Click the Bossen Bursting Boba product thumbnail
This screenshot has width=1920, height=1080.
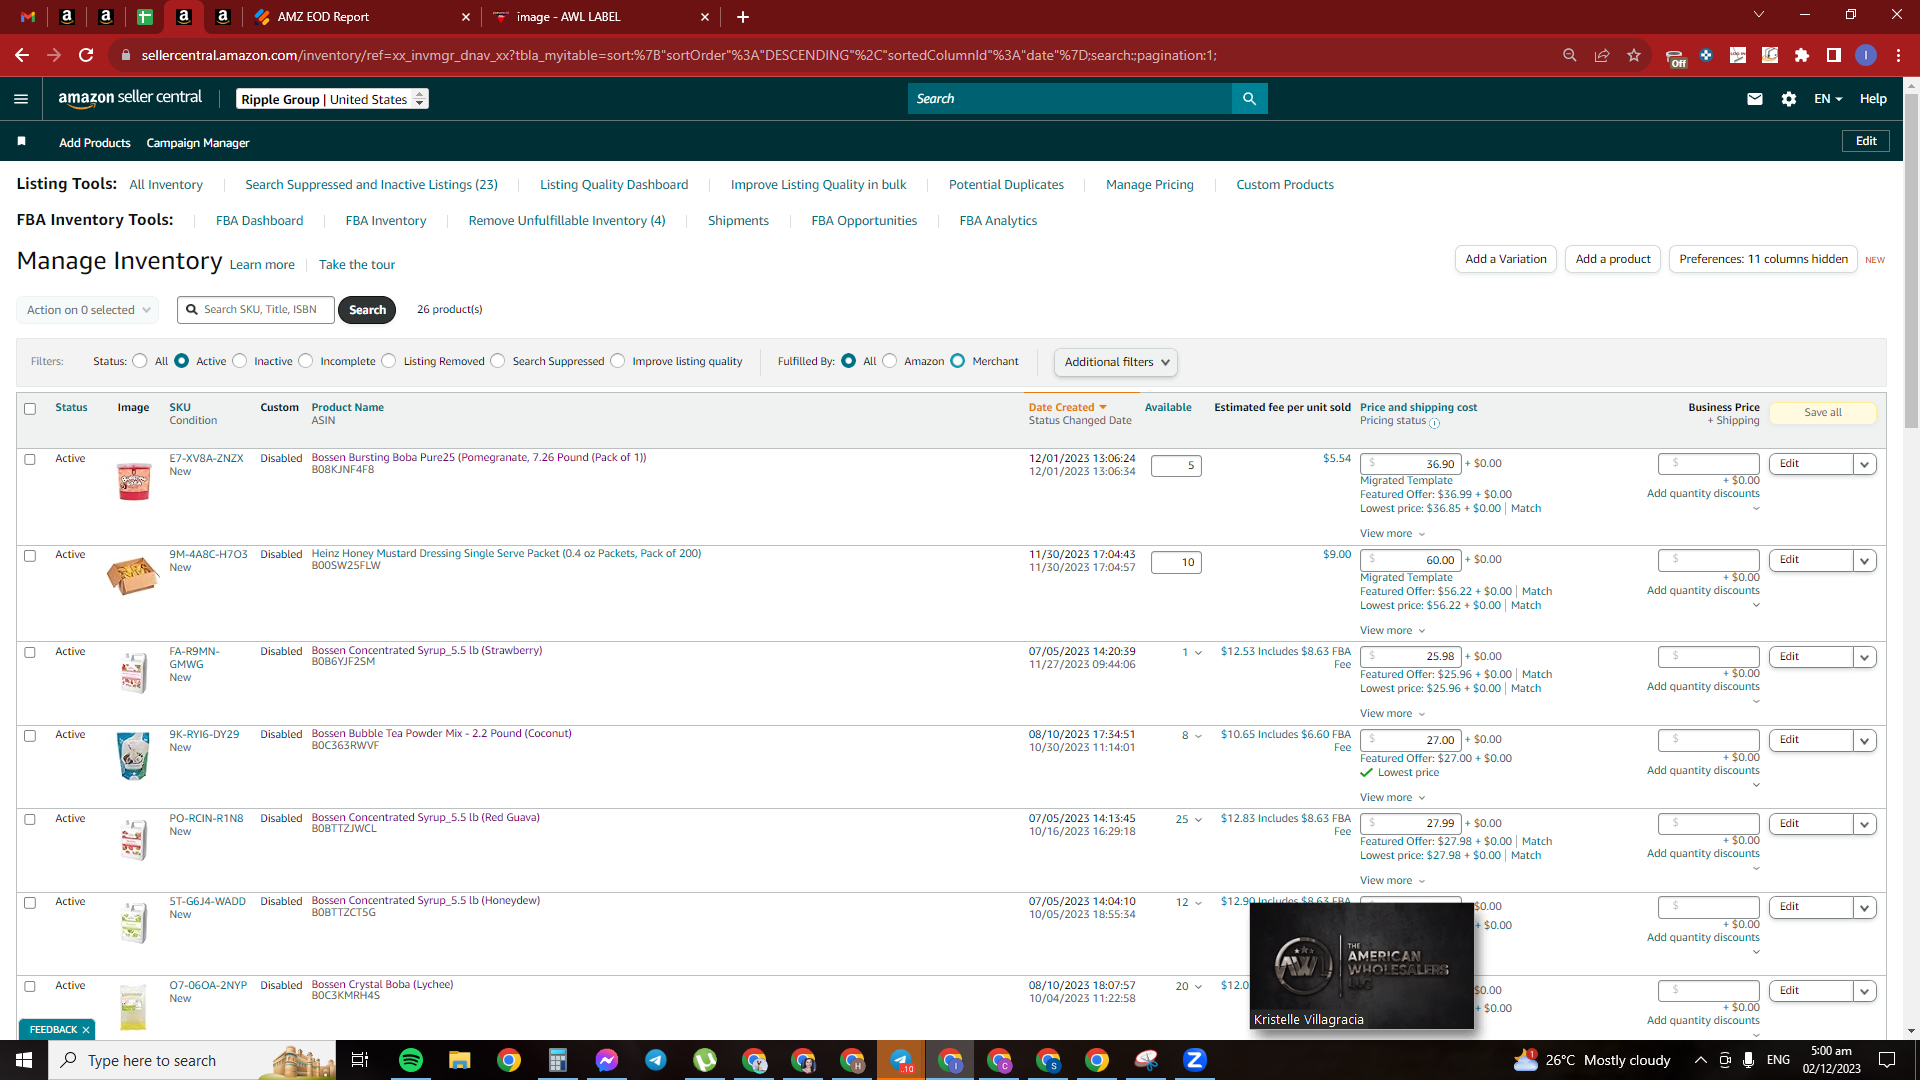point(133,481)
